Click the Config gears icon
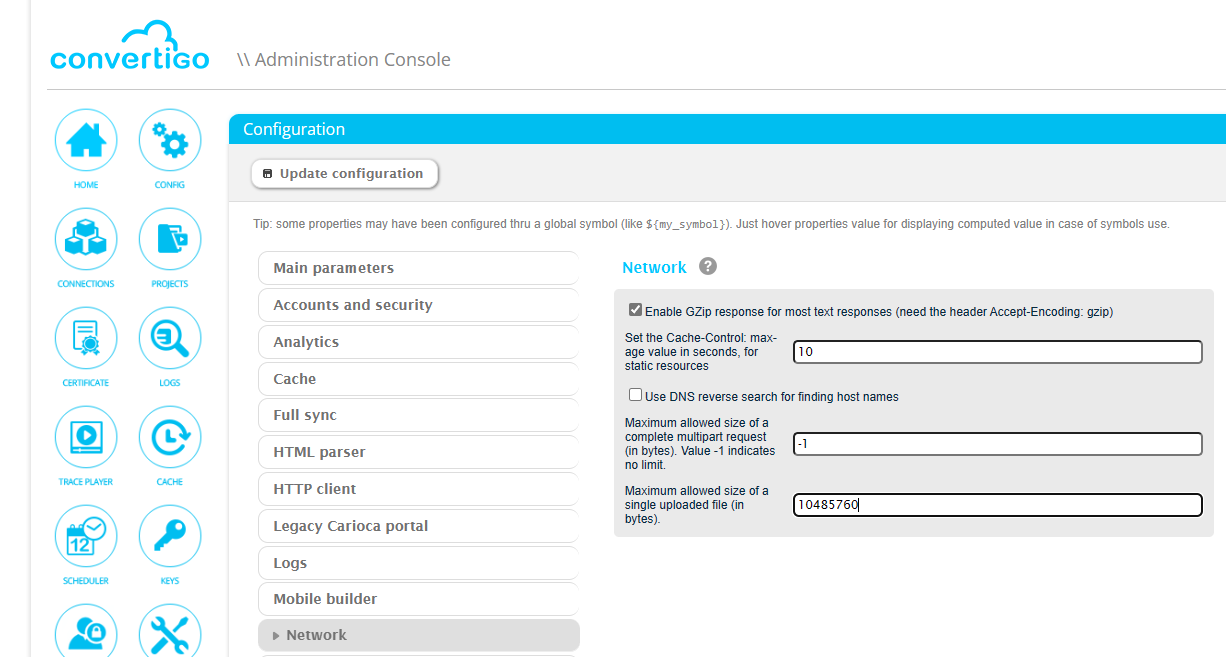 point(170,140)
